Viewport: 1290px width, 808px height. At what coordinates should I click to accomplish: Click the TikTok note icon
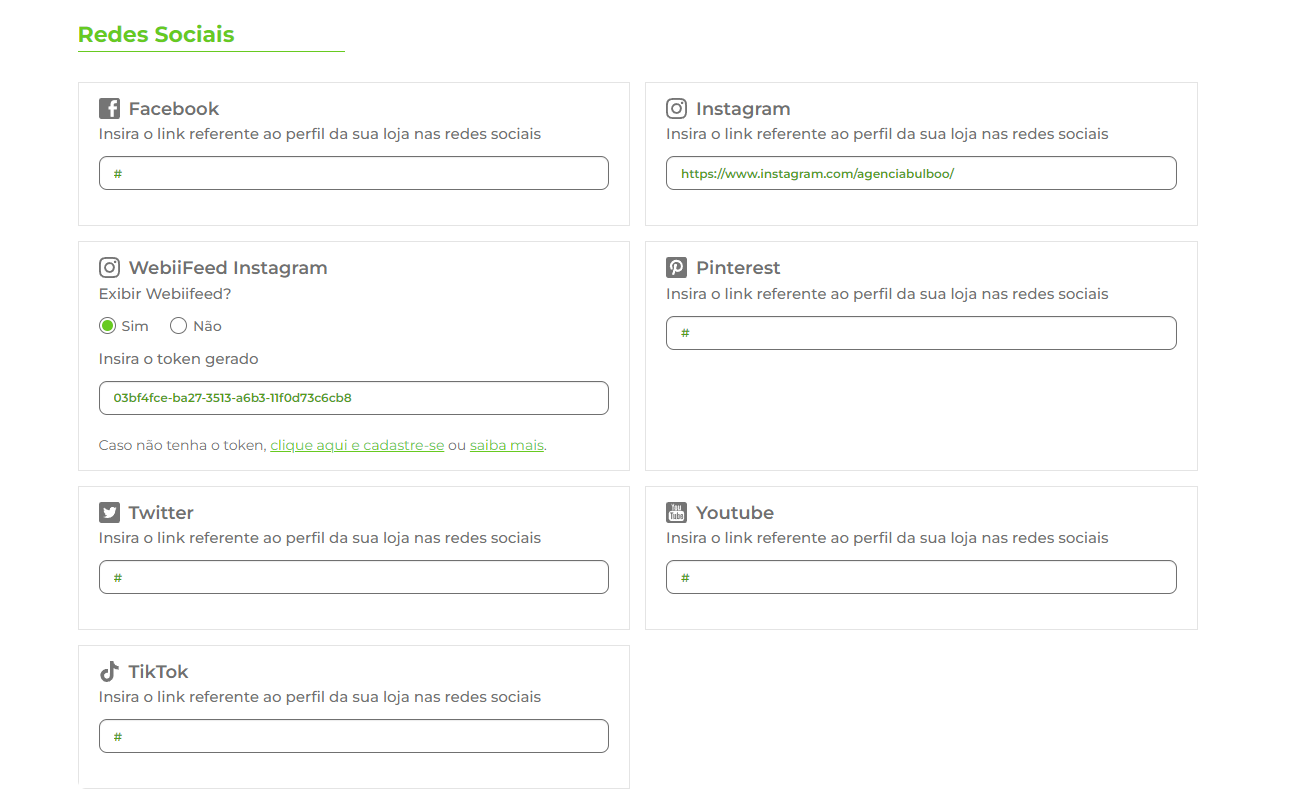(x=109, y=672)
